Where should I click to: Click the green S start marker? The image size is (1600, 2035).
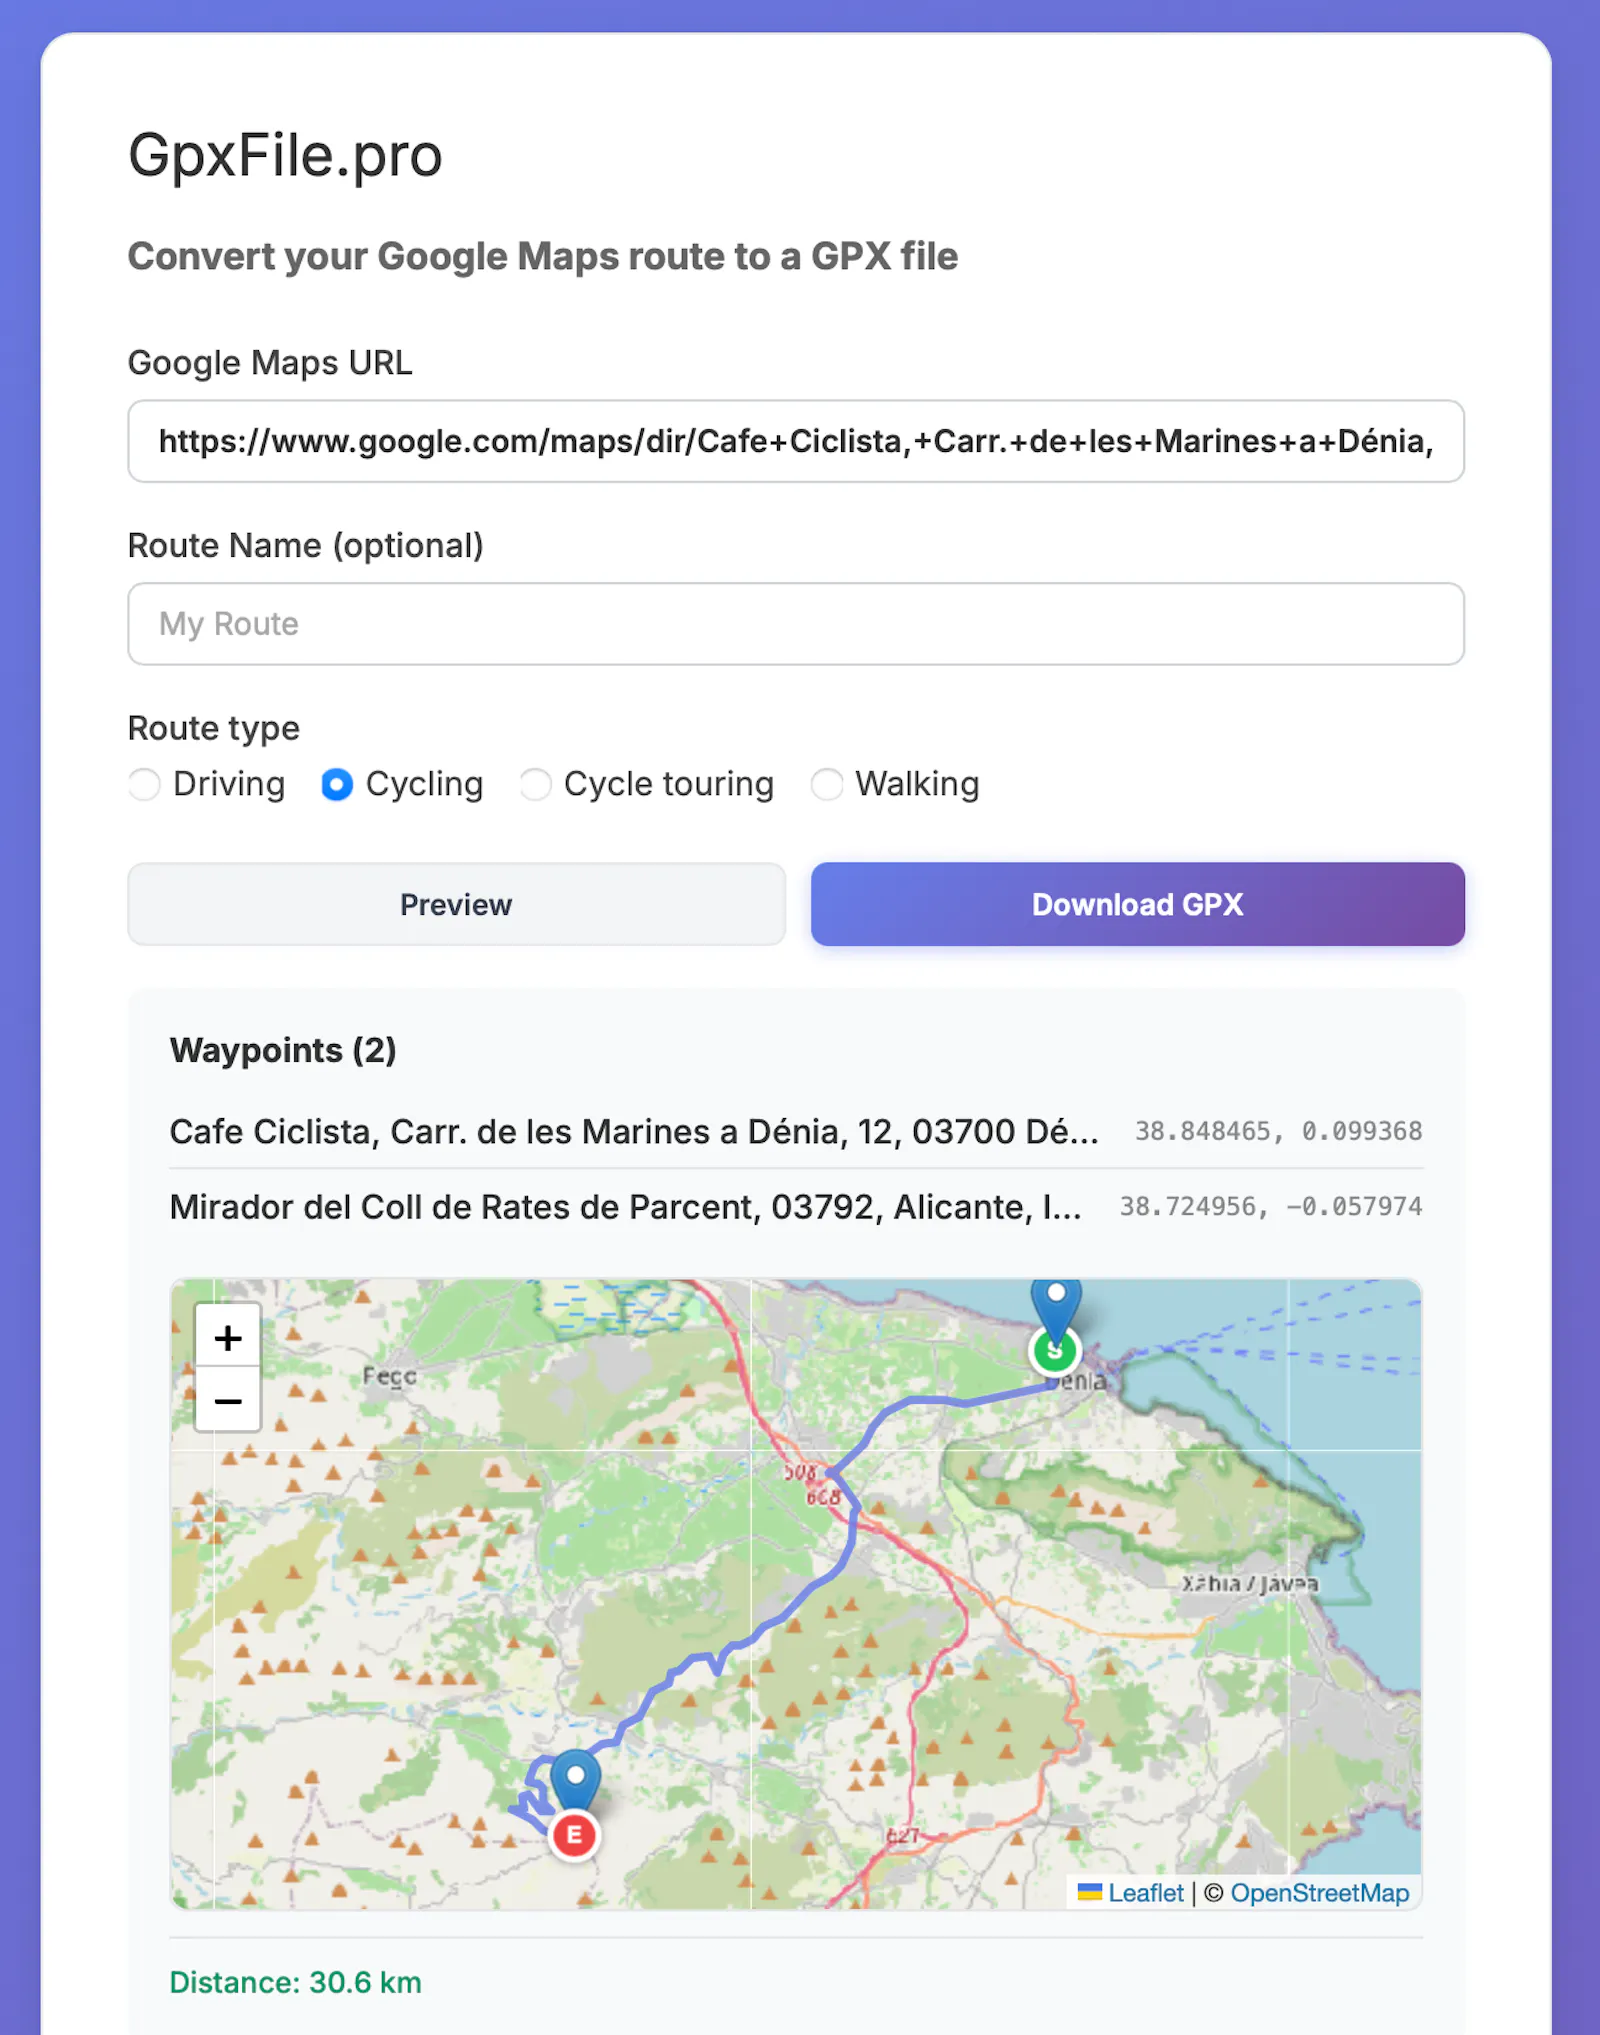1054,1351
